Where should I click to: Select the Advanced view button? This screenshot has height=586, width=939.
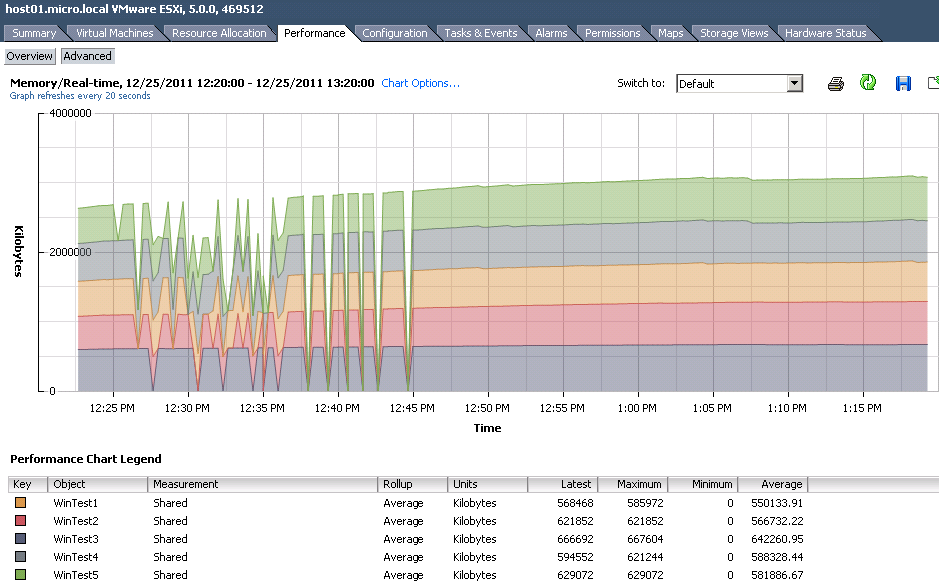tap(87, 56)
